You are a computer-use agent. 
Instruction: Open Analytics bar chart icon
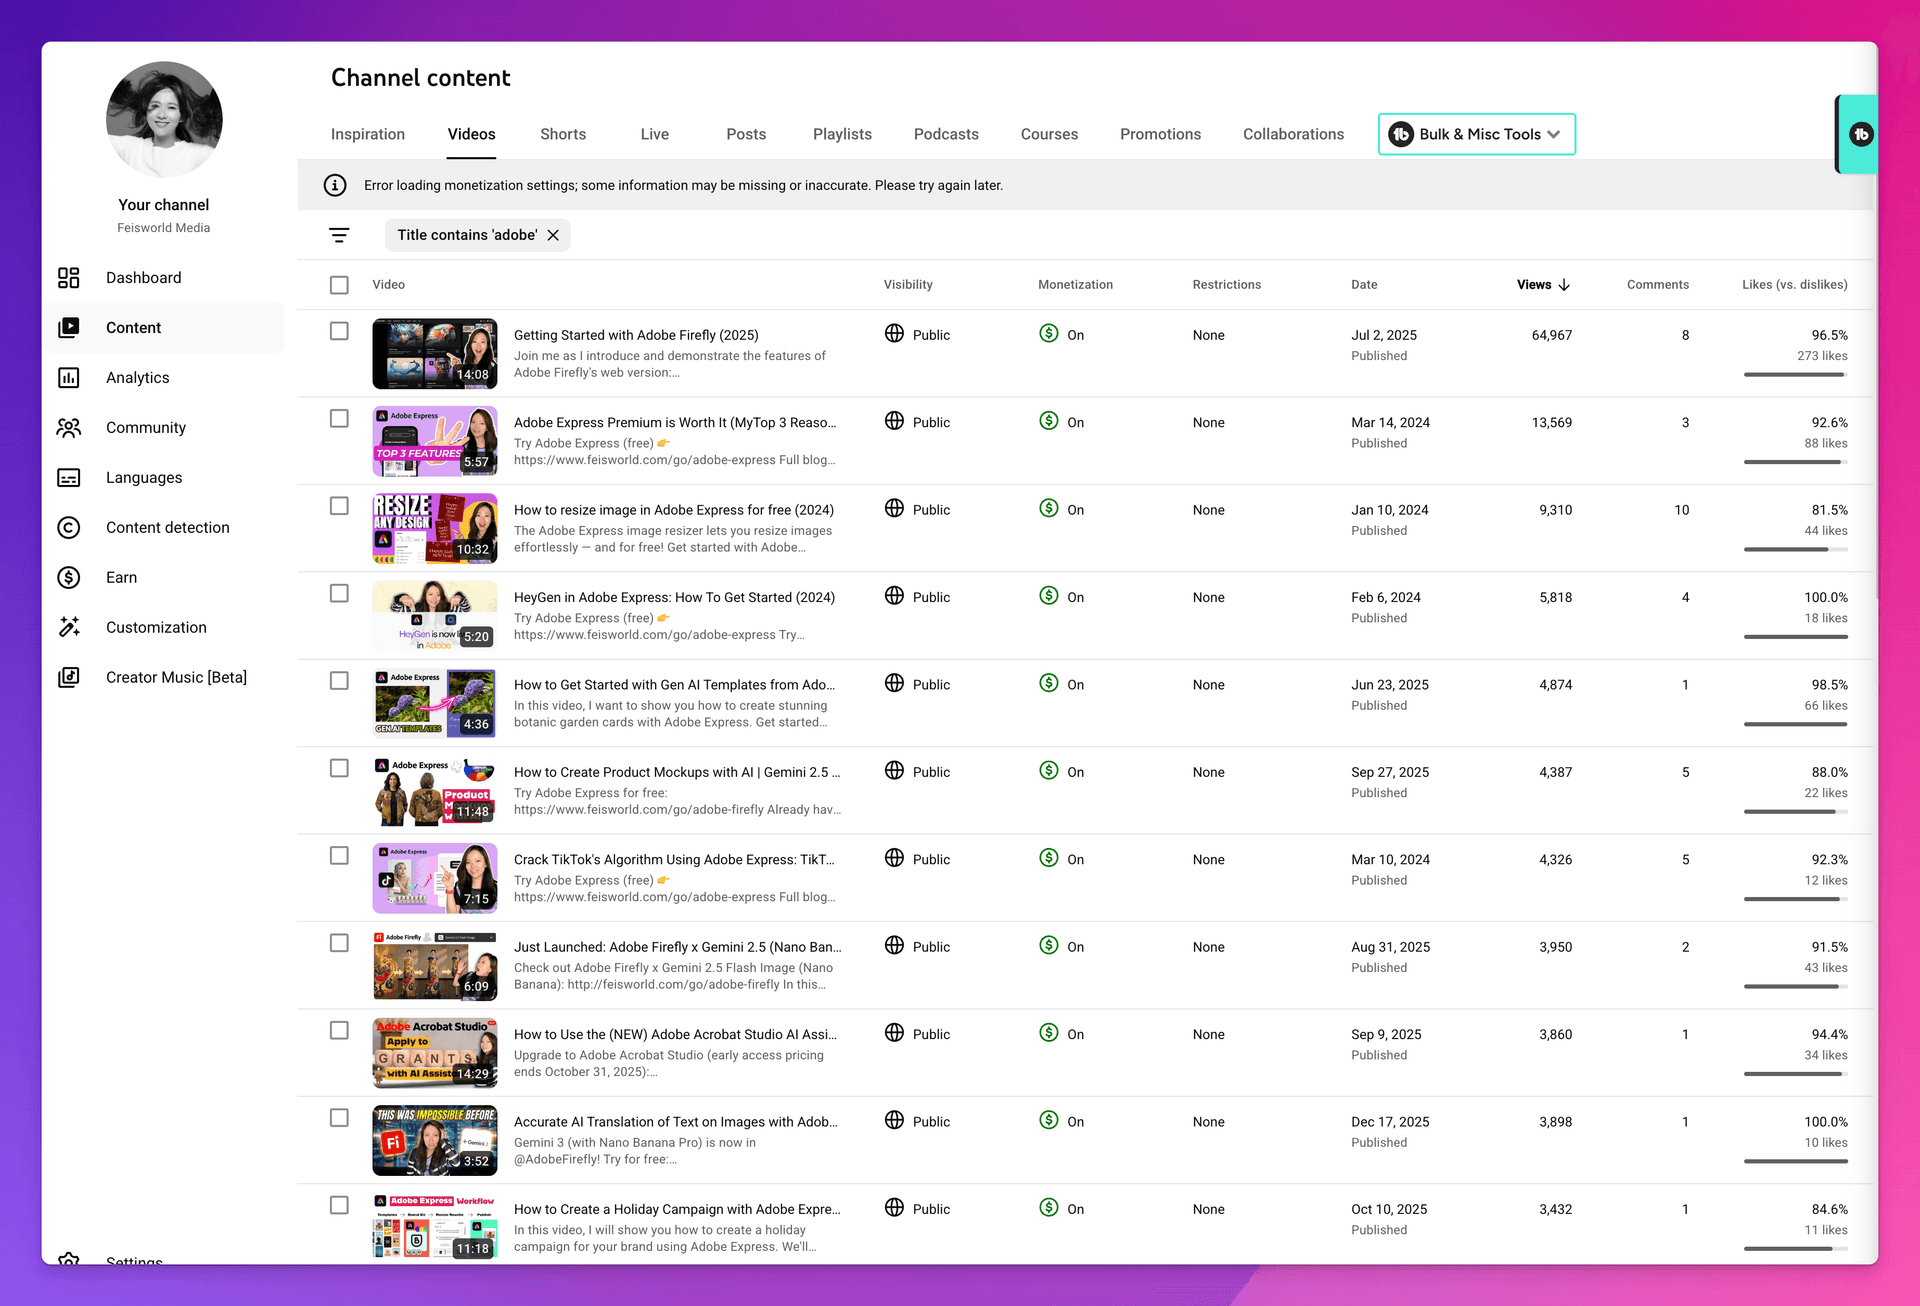(69, 378)
